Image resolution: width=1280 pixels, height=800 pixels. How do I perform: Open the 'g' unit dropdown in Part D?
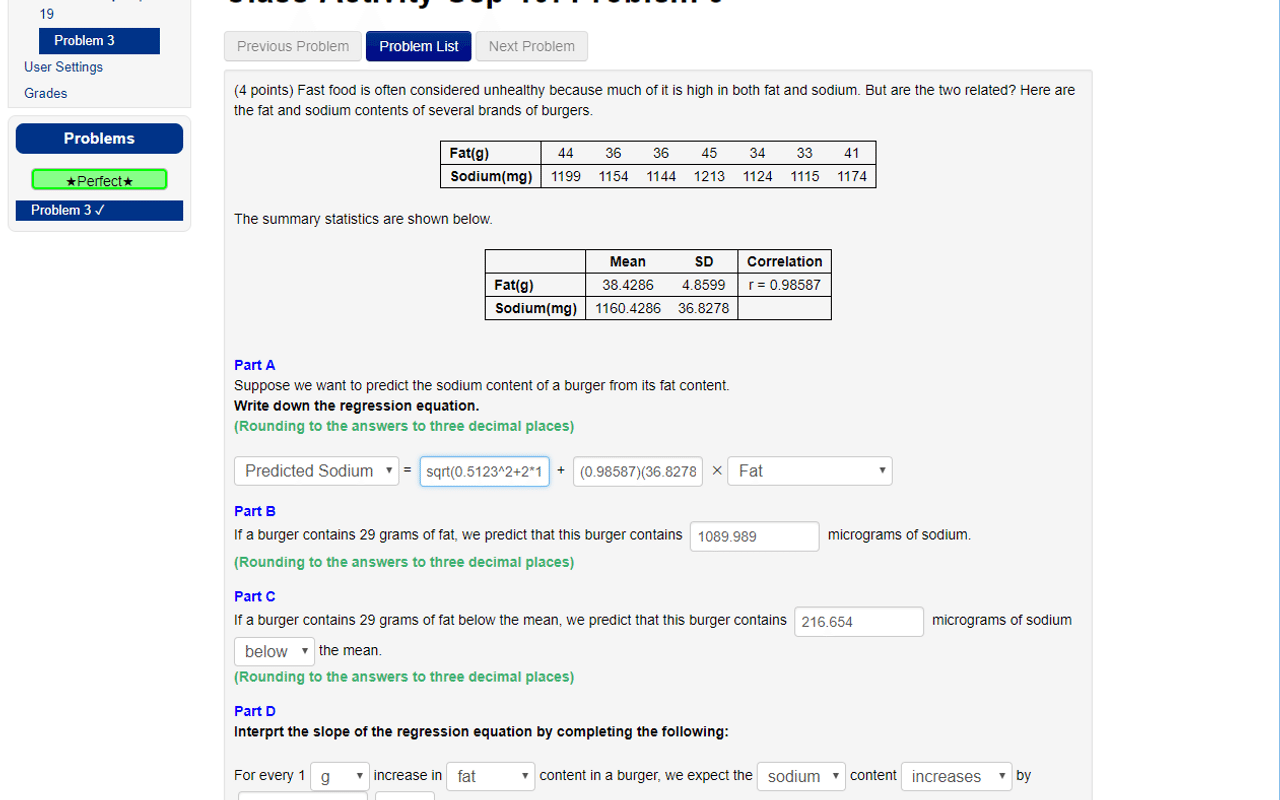coord(340,776)
